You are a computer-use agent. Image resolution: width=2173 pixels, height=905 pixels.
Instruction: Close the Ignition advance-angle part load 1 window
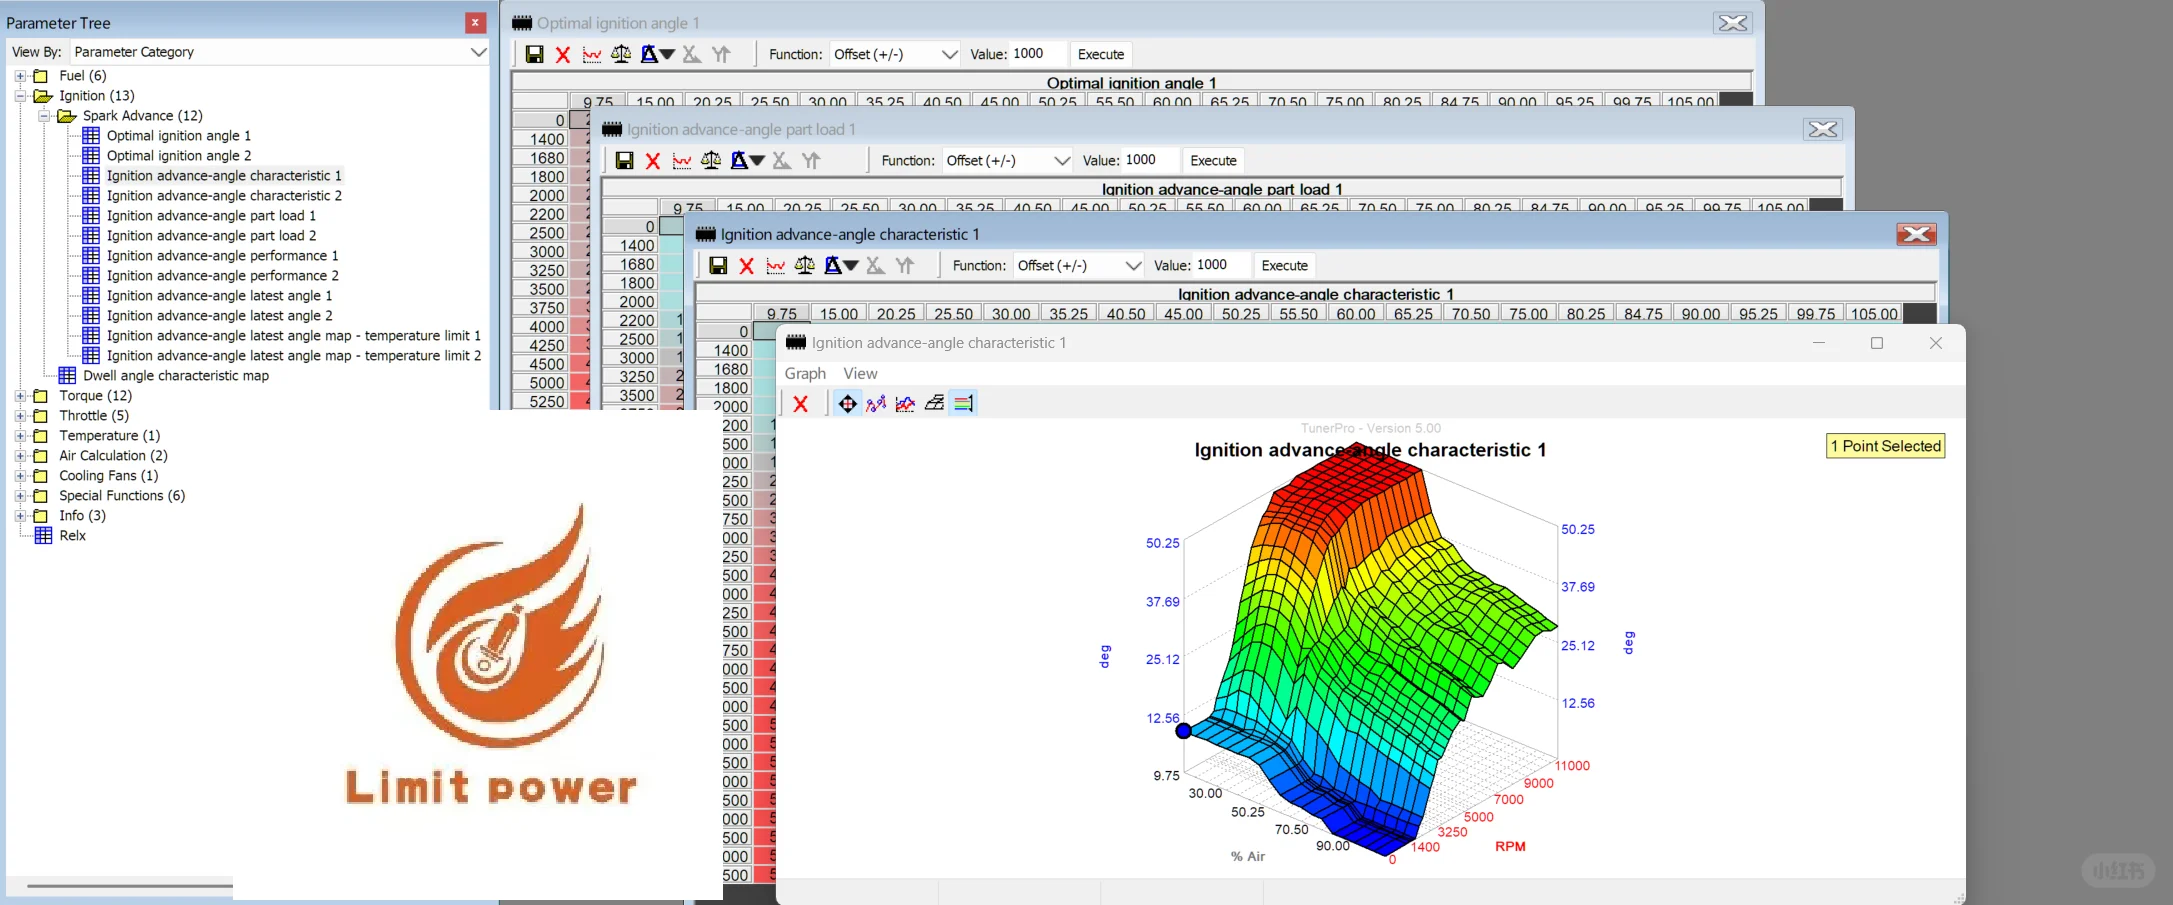click(x=1823, y=129)
